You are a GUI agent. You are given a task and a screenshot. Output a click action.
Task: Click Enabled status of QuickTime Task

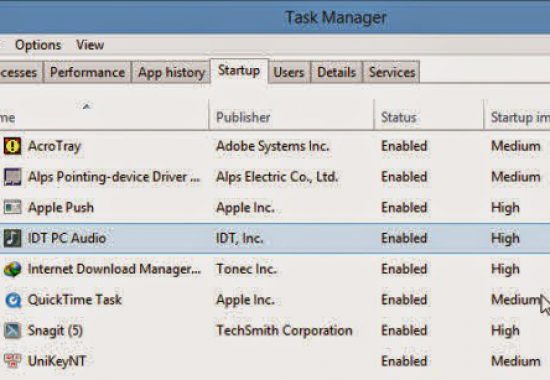[404, 300]
